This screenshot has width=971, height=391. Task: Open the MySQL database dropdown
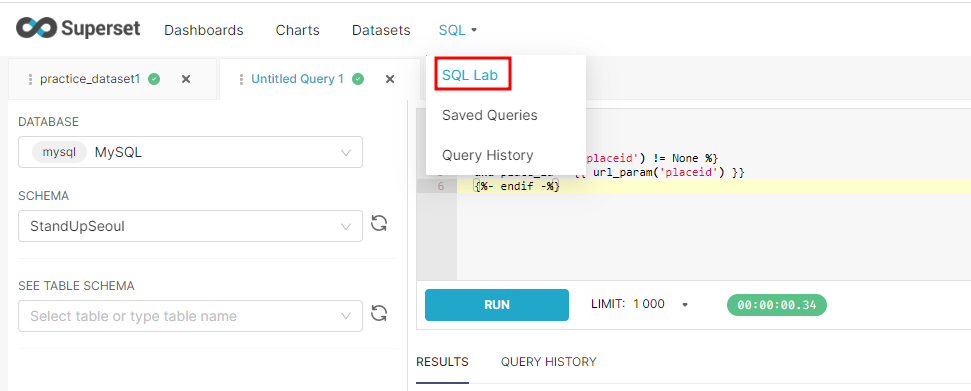tap(190, 152)
